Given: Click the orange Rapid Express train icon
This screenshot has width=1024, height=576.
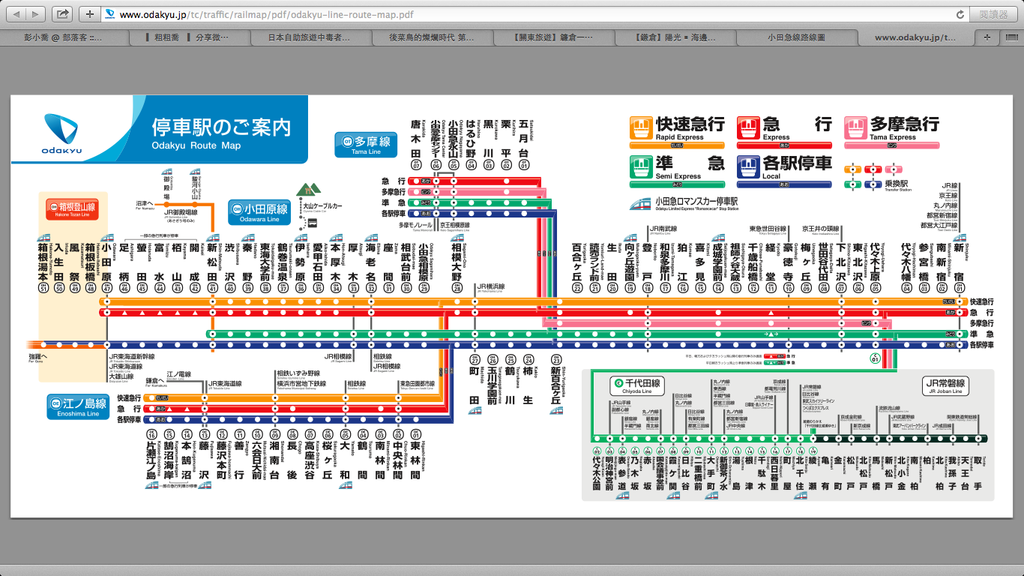Looking at the screenshot, I should pos(641,127).
